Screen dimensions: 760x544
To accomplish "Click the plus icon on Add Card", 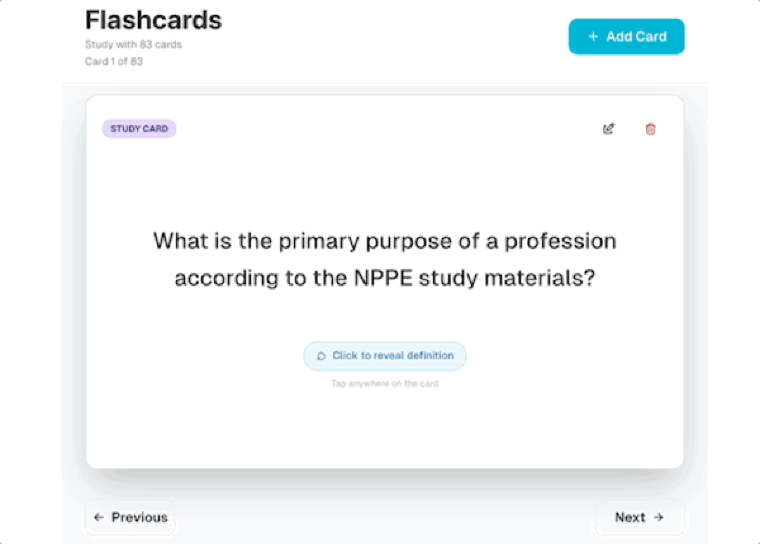I will (x=593, y=37).
